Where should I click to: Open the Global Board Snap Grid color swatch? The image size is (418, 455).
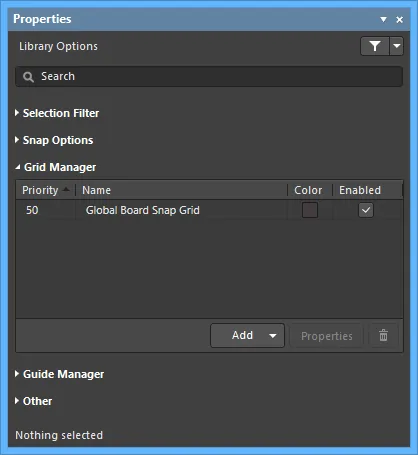coord(310,210)
